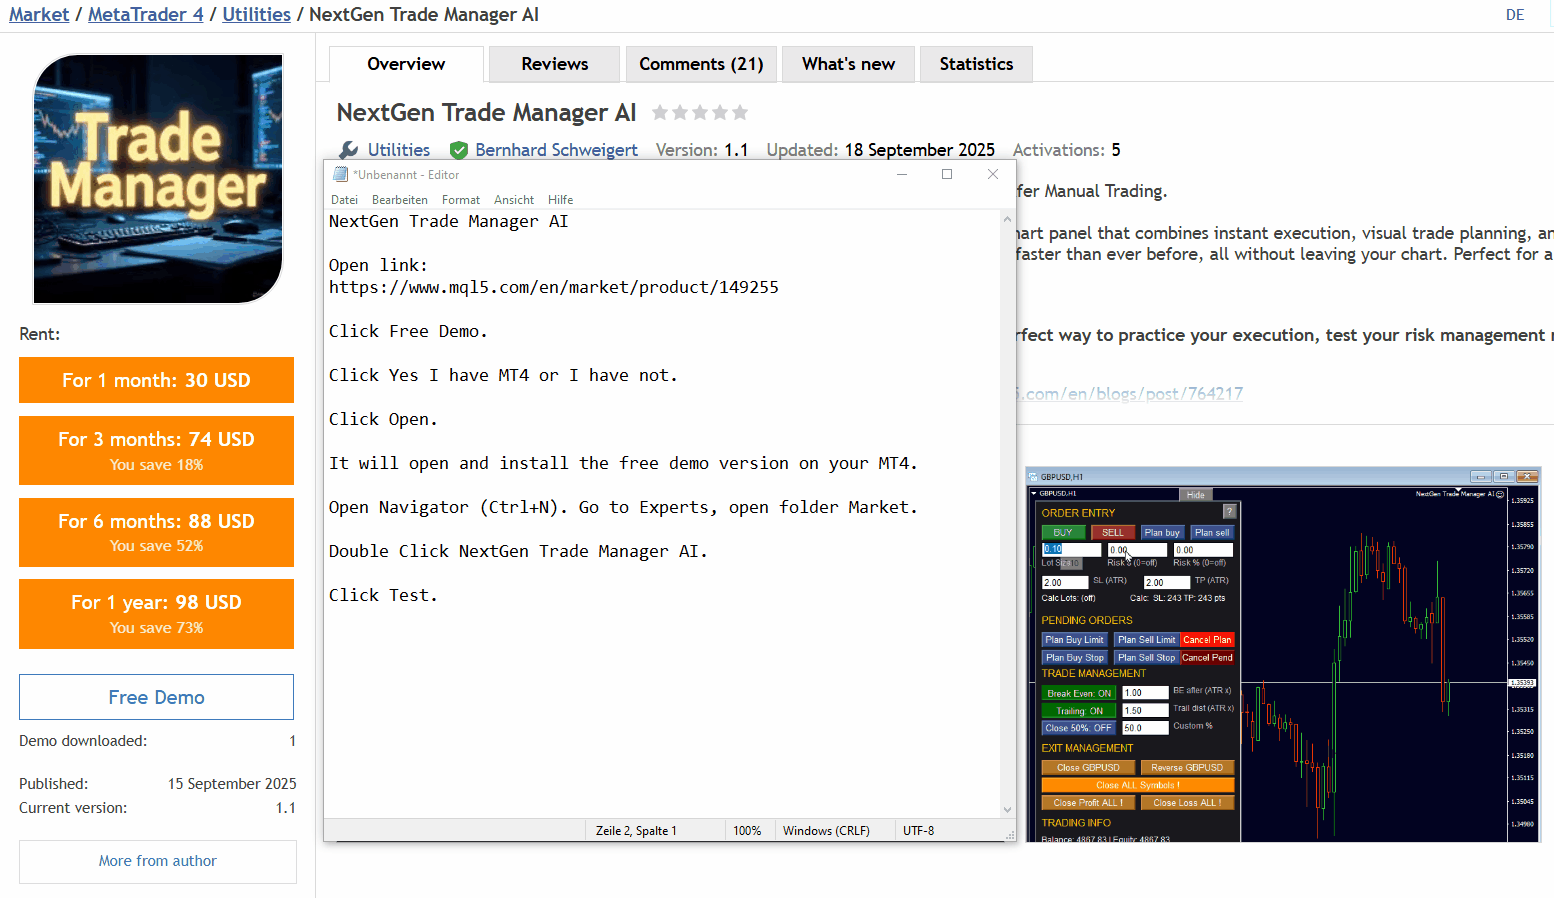The image size is (1554, 898).
Task: Minimize the Unbenannt Editor window
Action: pos(902,174)
